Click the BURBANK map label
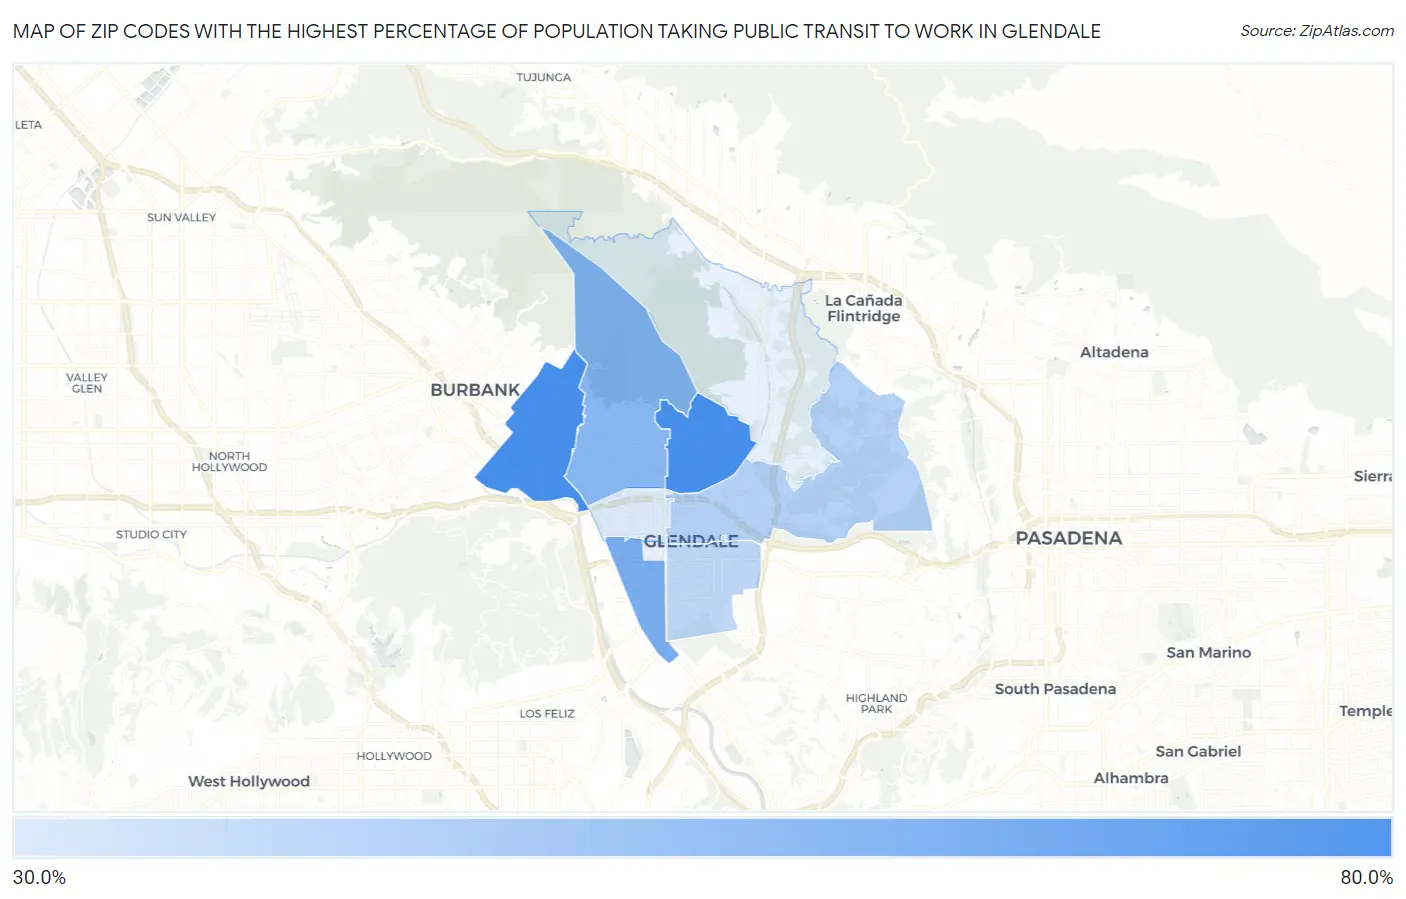Viewport: 1406px width, 899px height. tap(475, 390)
